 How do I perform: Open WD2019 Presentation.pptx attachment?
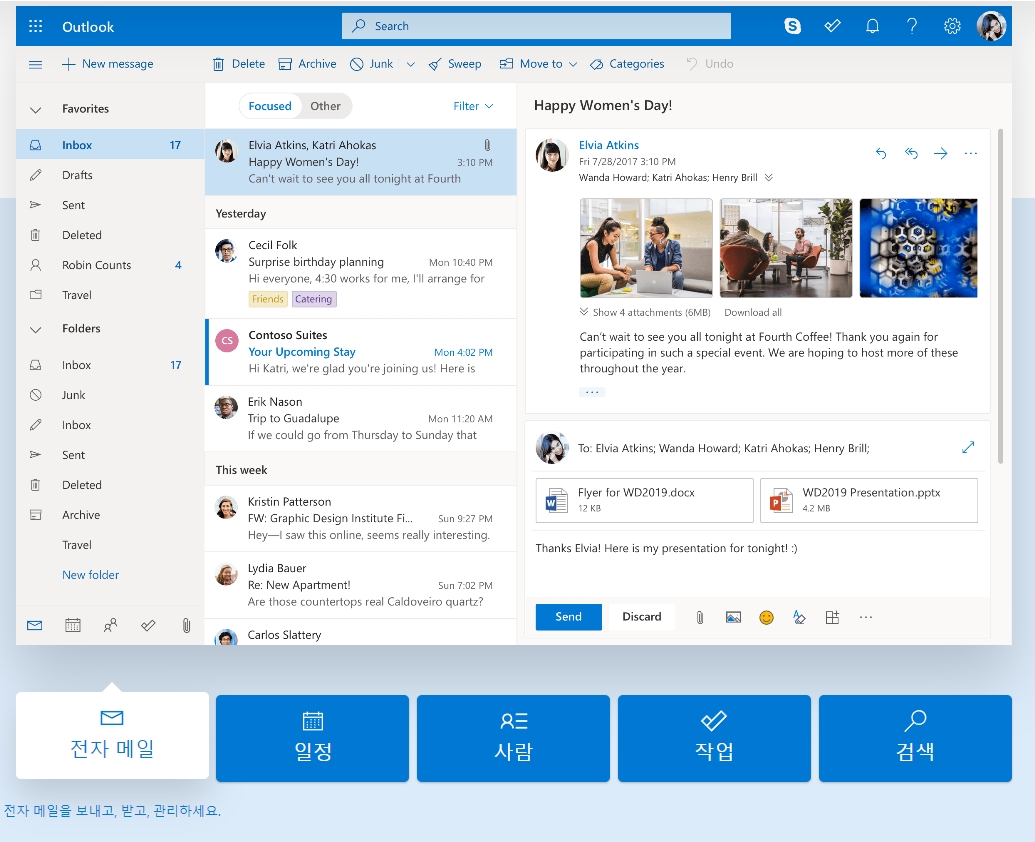pos(869,500)
